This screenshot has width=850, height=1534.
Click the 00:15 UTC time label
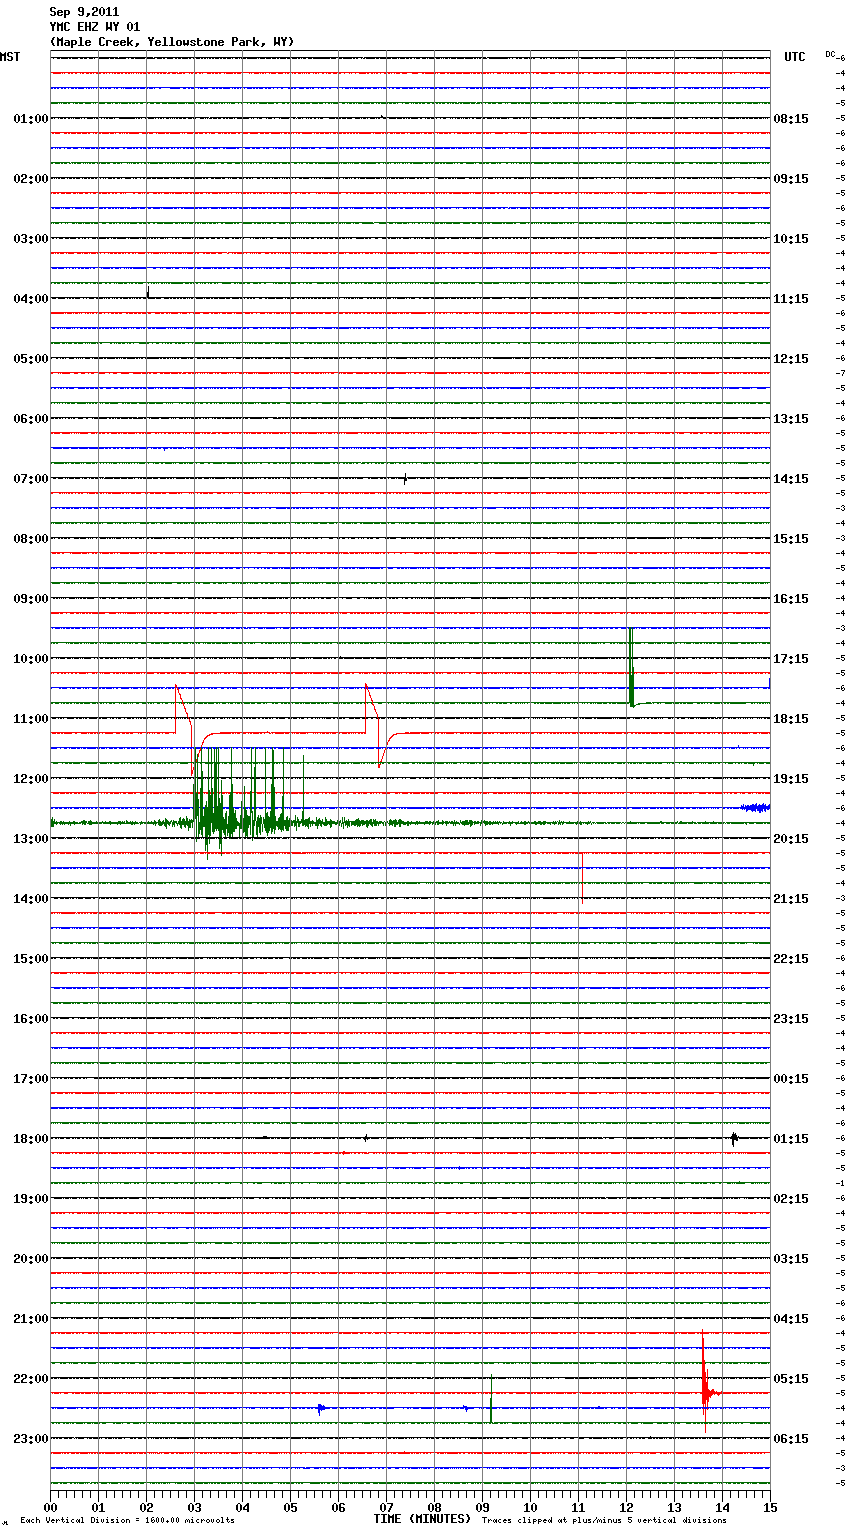tap(791, 1079)
